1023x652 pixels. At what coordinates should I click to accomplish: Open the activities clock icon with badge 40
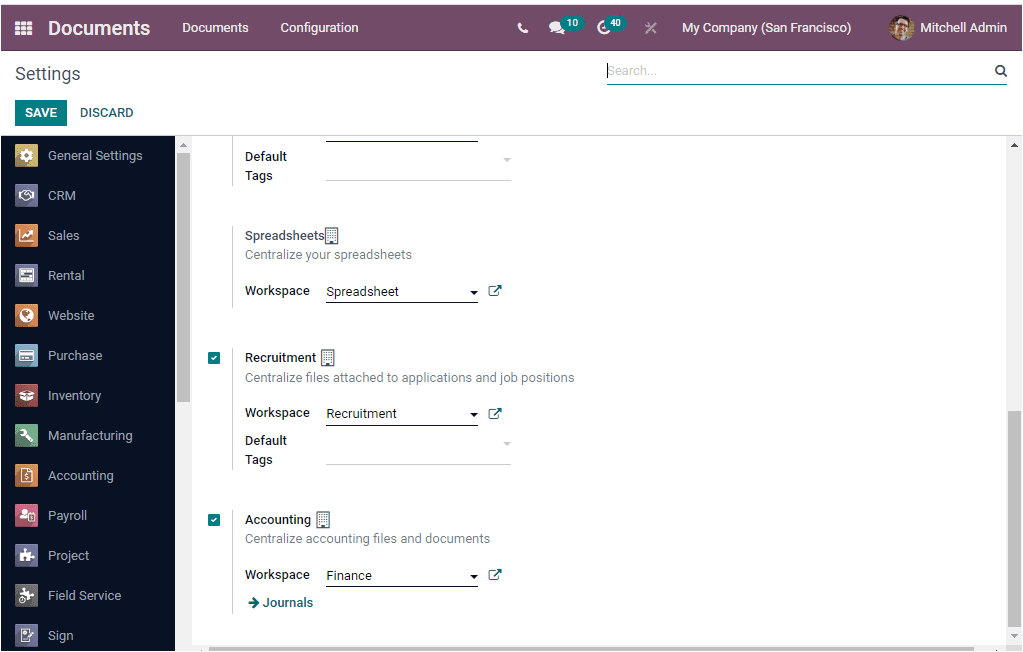pos(605,27)
